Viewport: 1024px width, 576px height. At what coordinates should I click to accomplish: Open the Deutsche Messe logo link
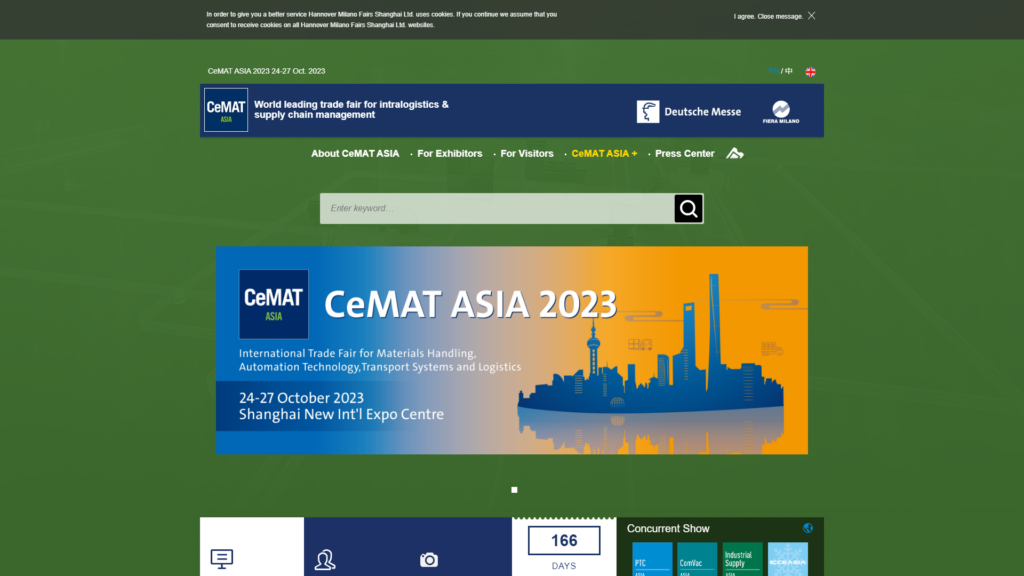pos(689,112)
